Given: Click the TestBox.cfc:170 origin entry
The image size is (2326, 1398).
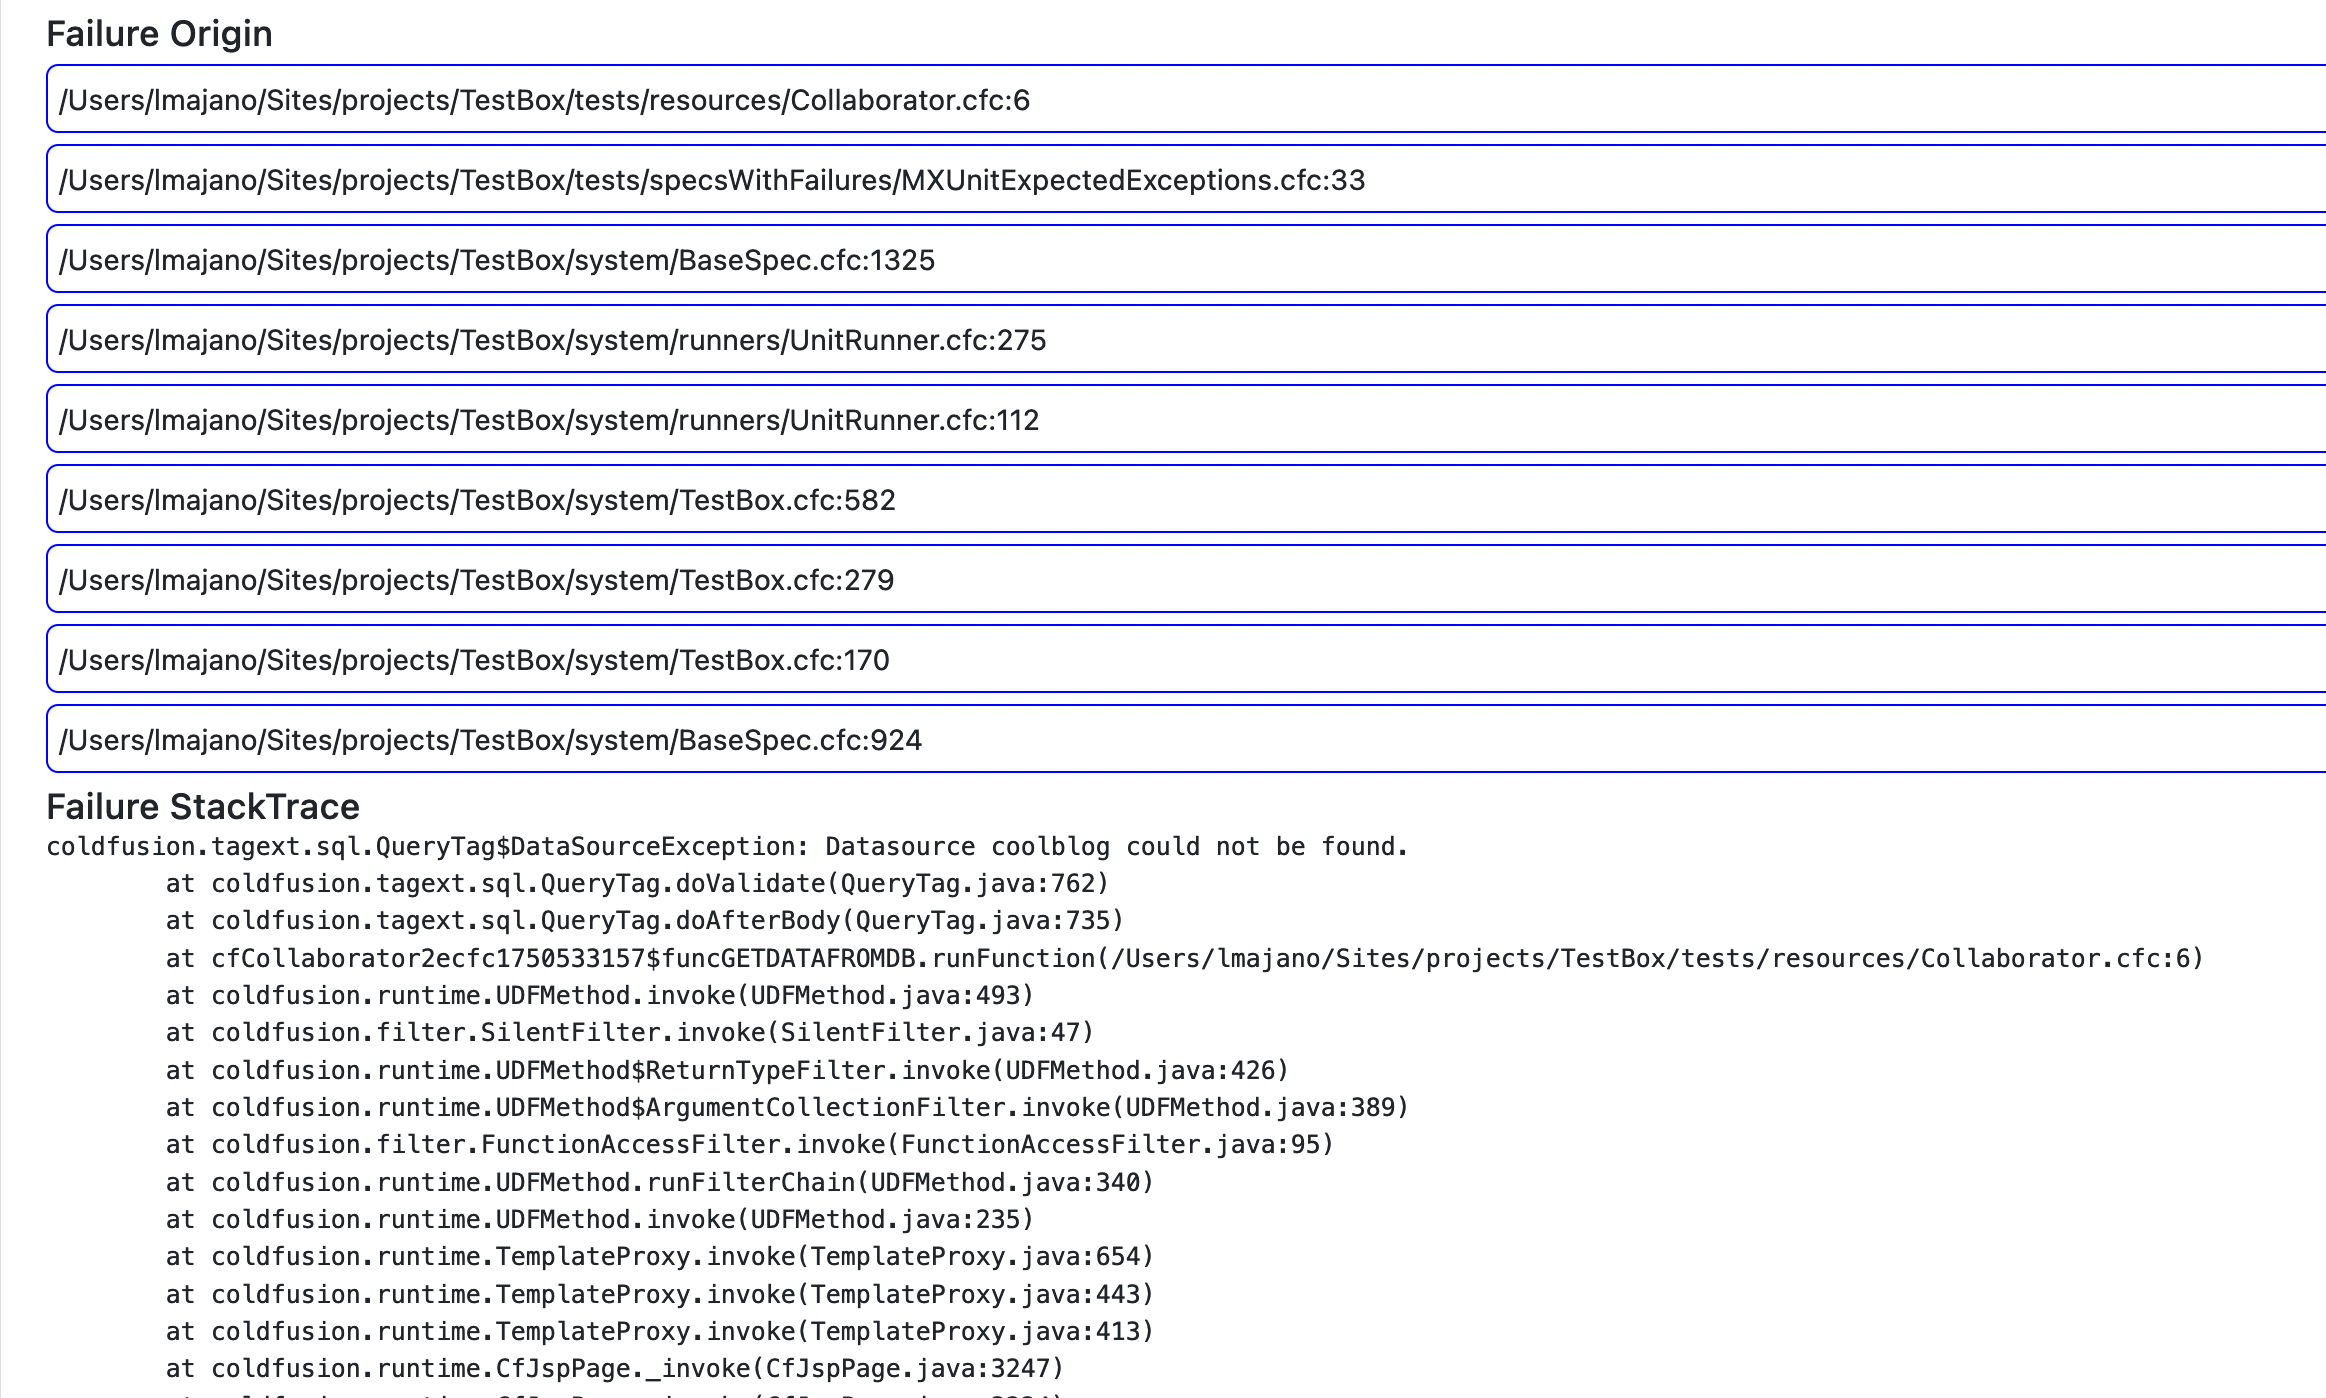Looking at the screenshot, I should pos(474,660).
